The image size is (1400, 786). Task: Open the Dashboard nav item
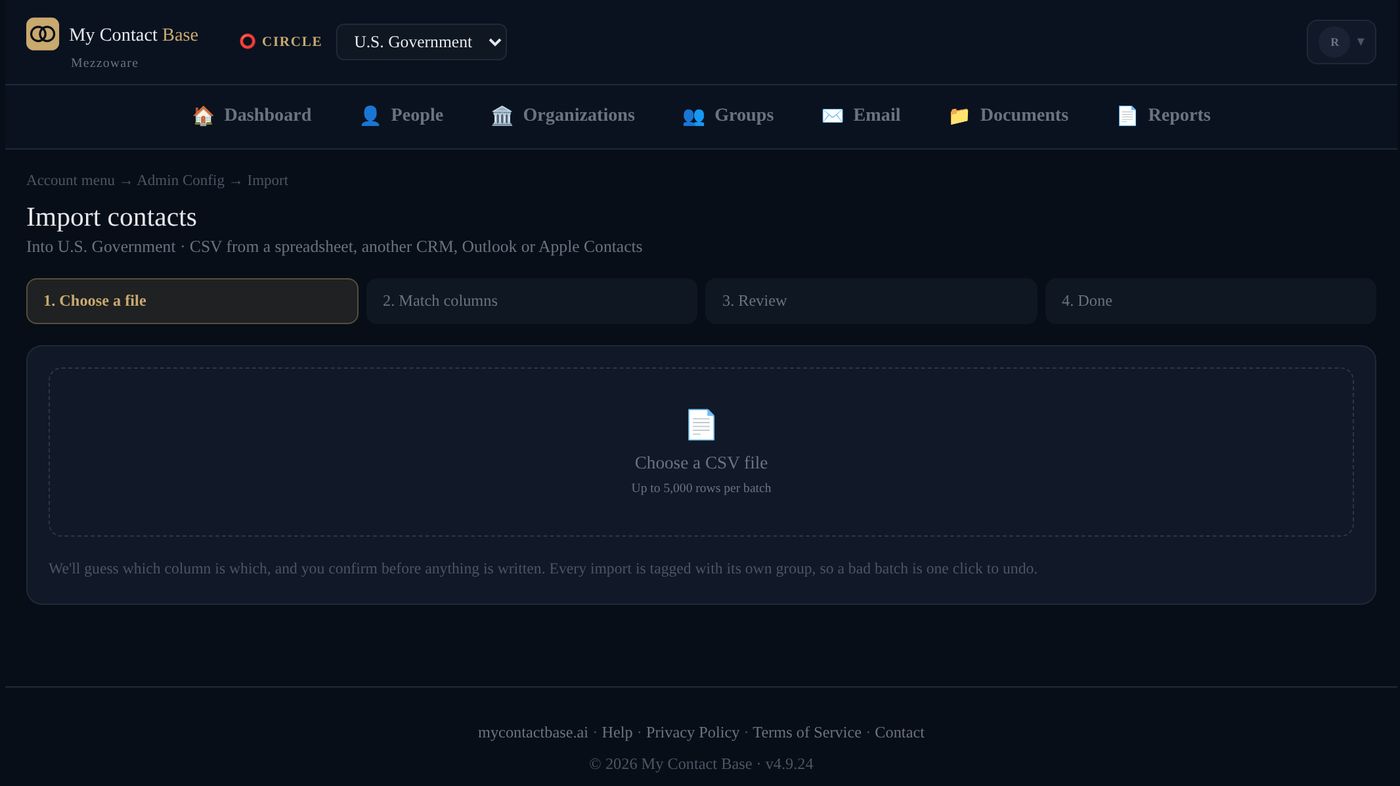coord(252,115)
